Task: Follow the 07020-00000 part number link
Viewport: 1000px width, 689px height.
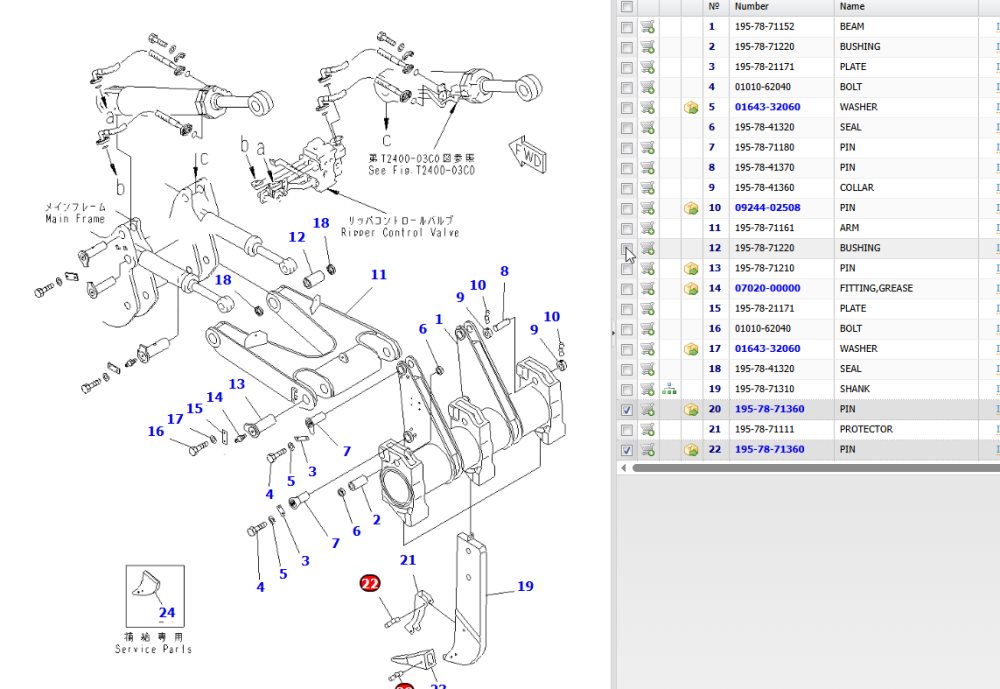Action: (x=767, y=288)
